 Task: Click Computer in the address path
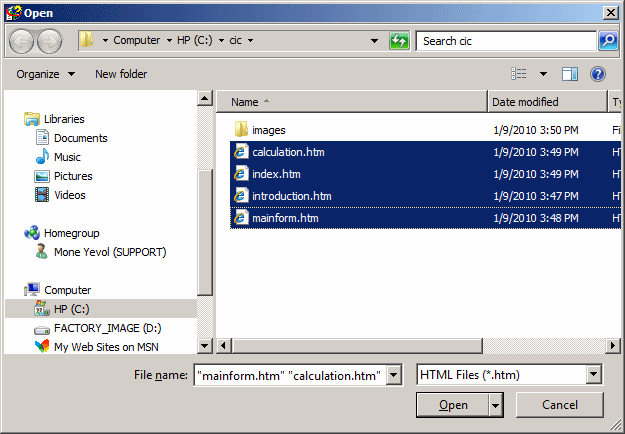pos(136,40)
